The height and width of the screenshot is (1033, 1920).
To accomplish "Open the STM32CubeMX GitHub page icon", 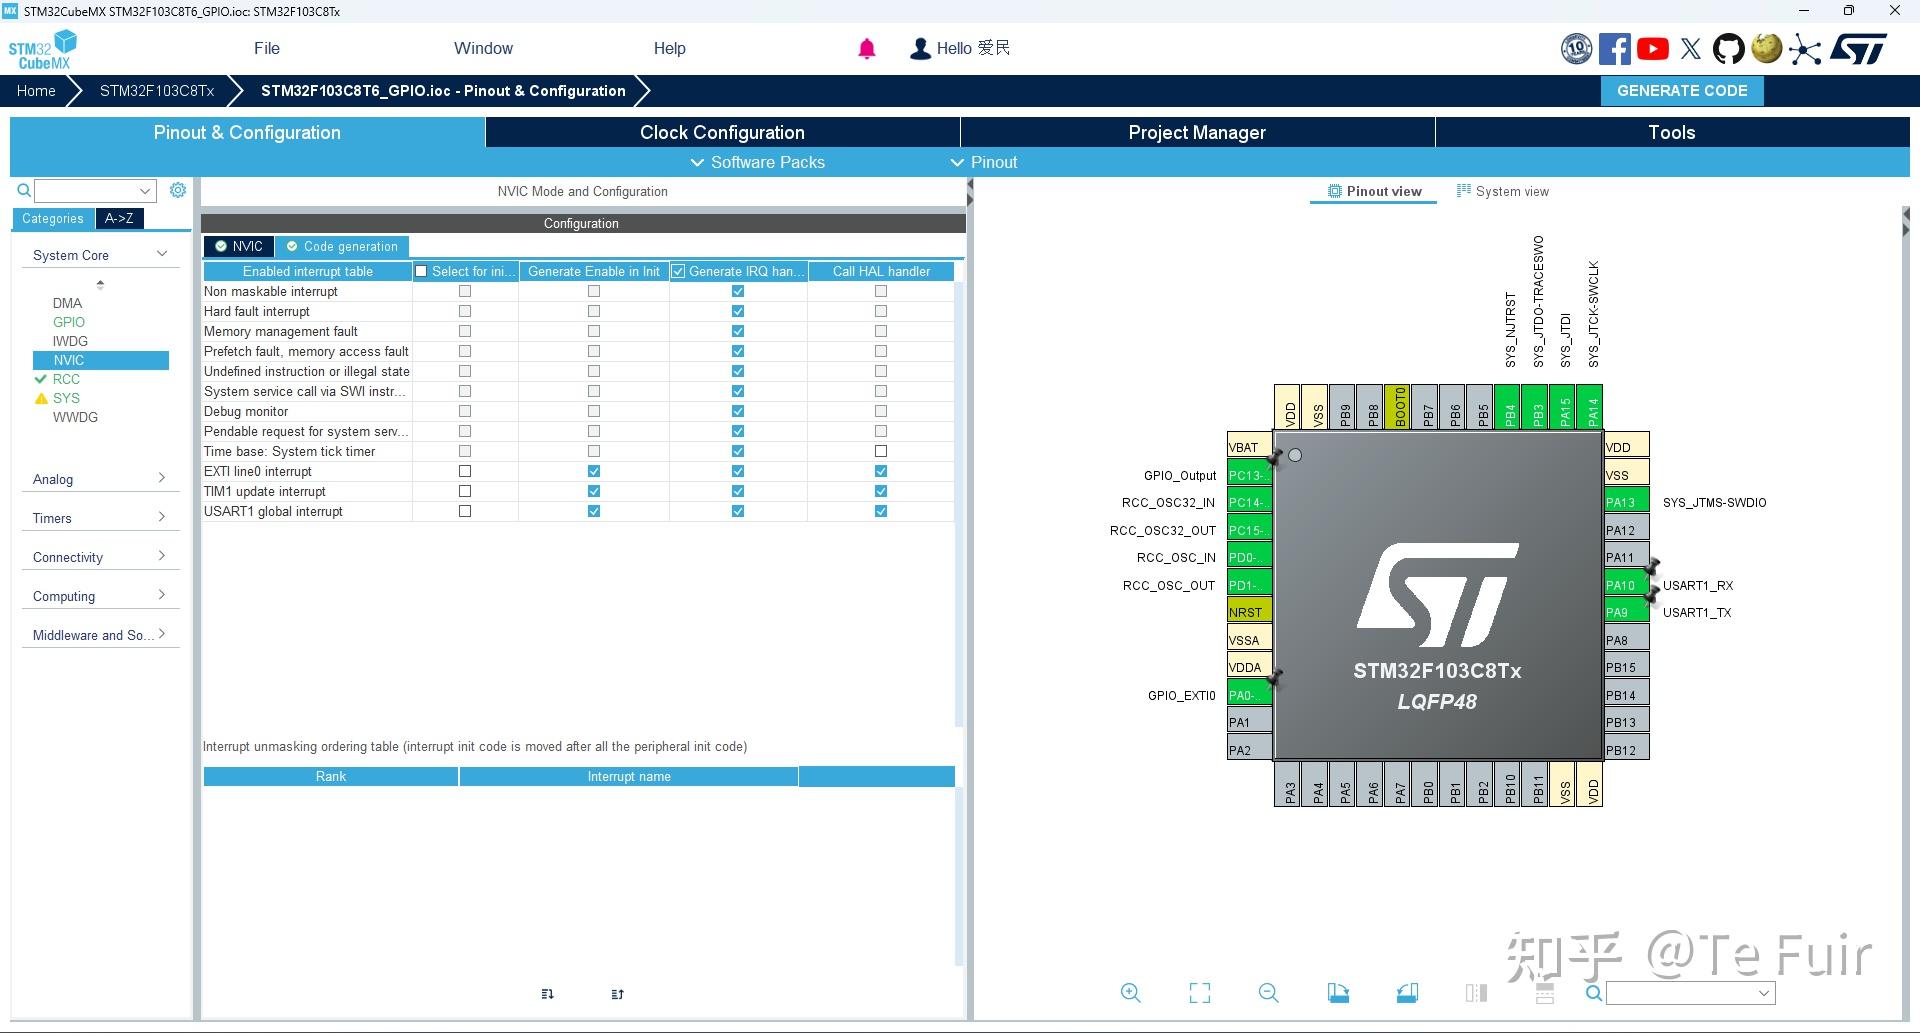I will 1729,48.
